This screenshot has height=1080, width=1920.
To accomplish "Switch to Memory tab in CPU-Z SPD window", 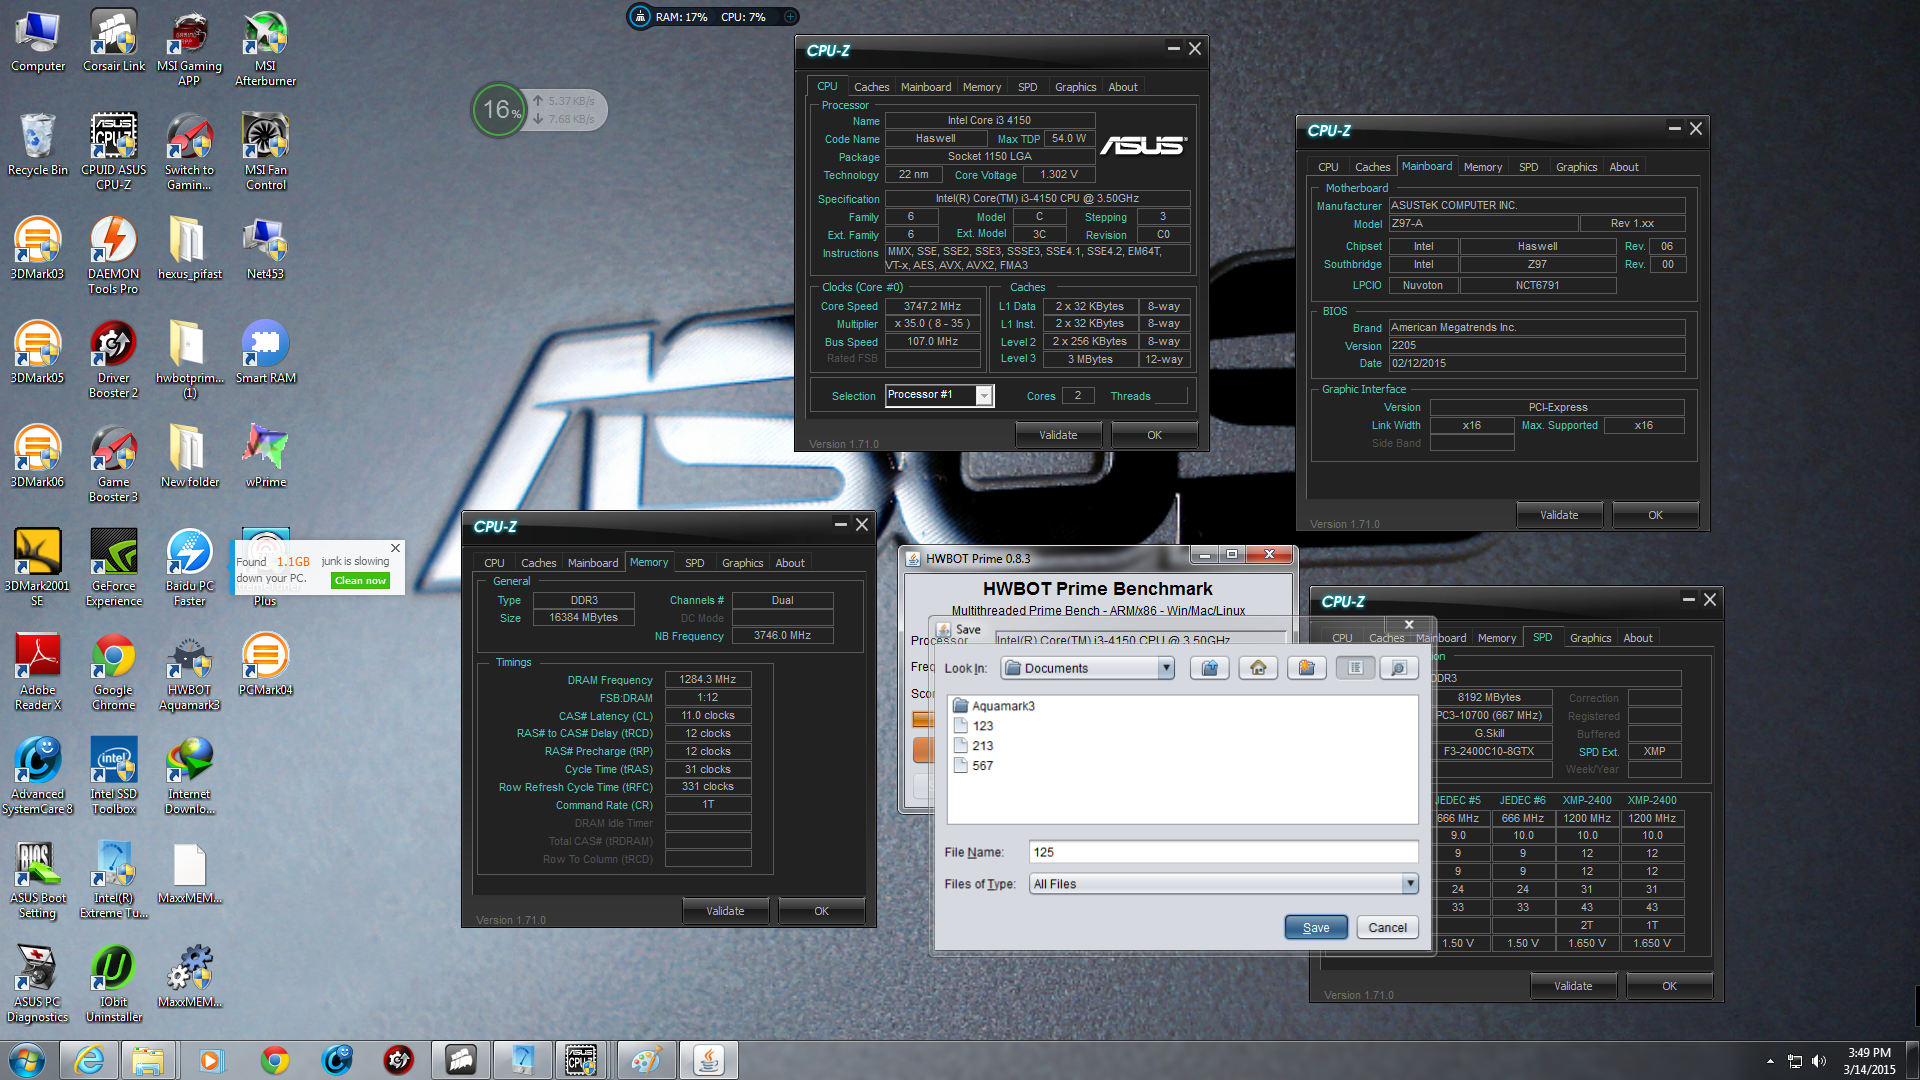I will (1496, 638).
